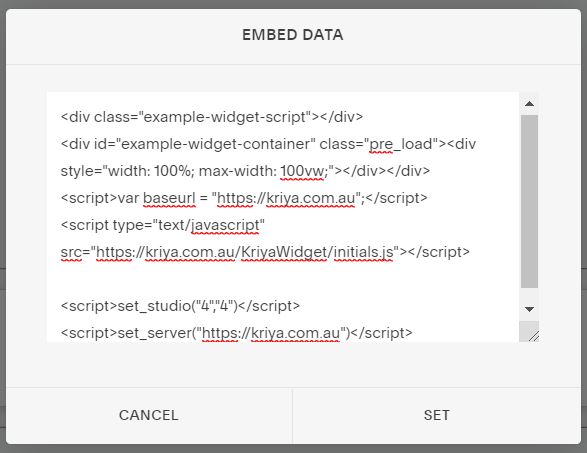
Task: Place cursor in the set_studio script line
Action: (180, 306)
